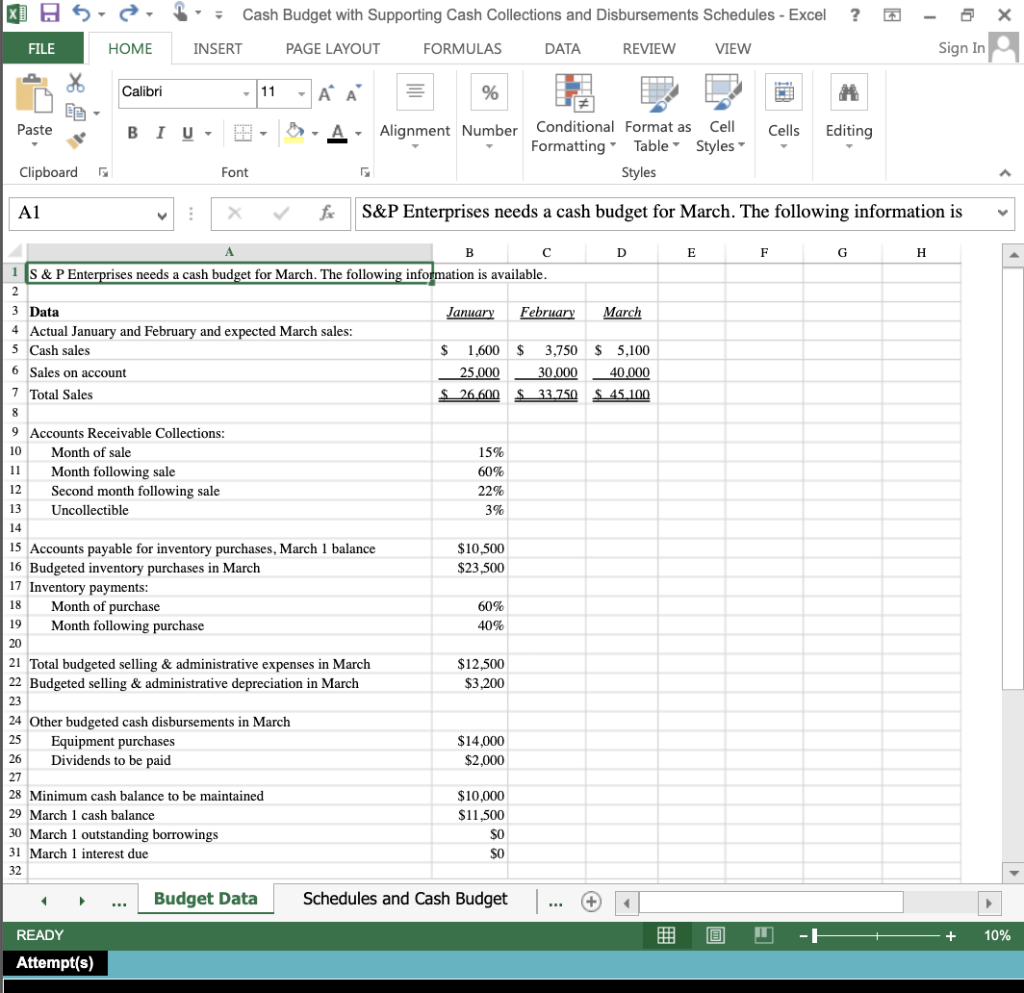This screenshot has height=993, width=1024.
Task: Select cell B5 with 1,600
Action: 470,350
